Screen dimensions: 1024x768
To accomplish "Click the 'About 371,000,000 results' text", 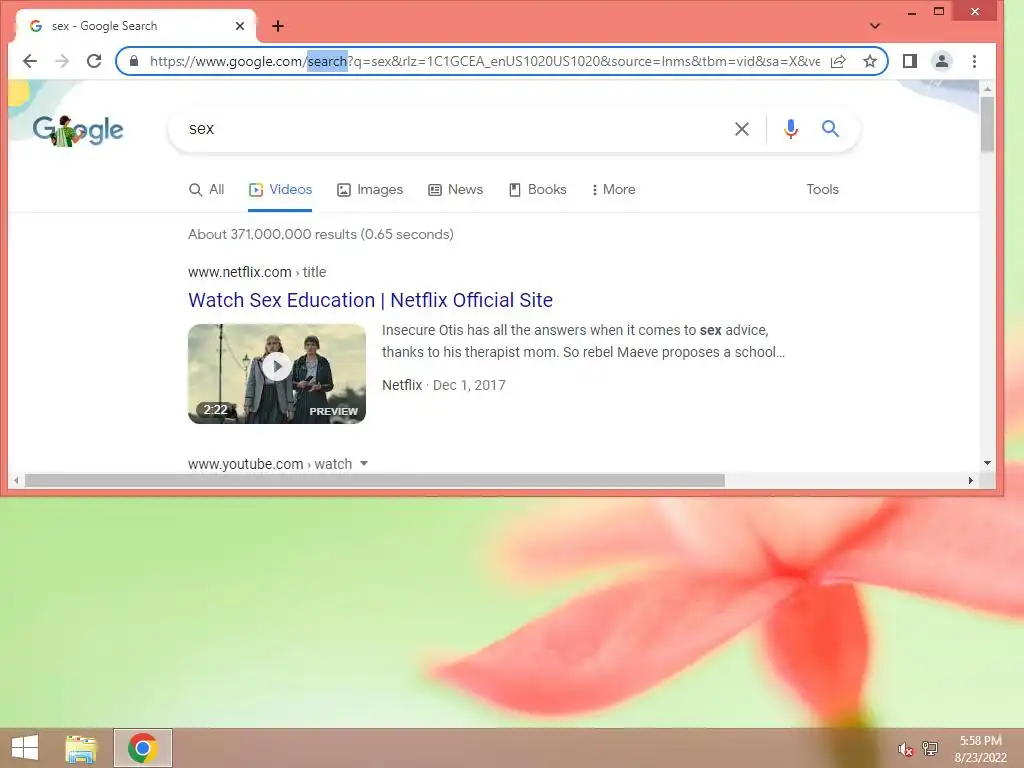I will [321, 234].
